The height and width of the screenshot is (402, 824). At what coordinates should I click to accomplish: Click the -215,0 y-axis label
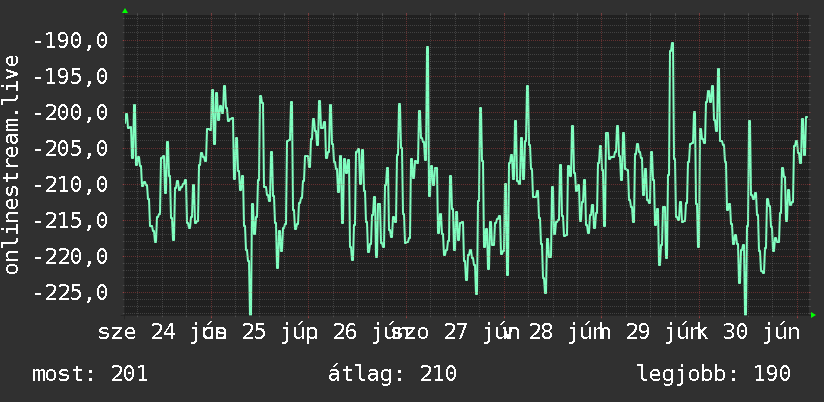tap(70, 221)
